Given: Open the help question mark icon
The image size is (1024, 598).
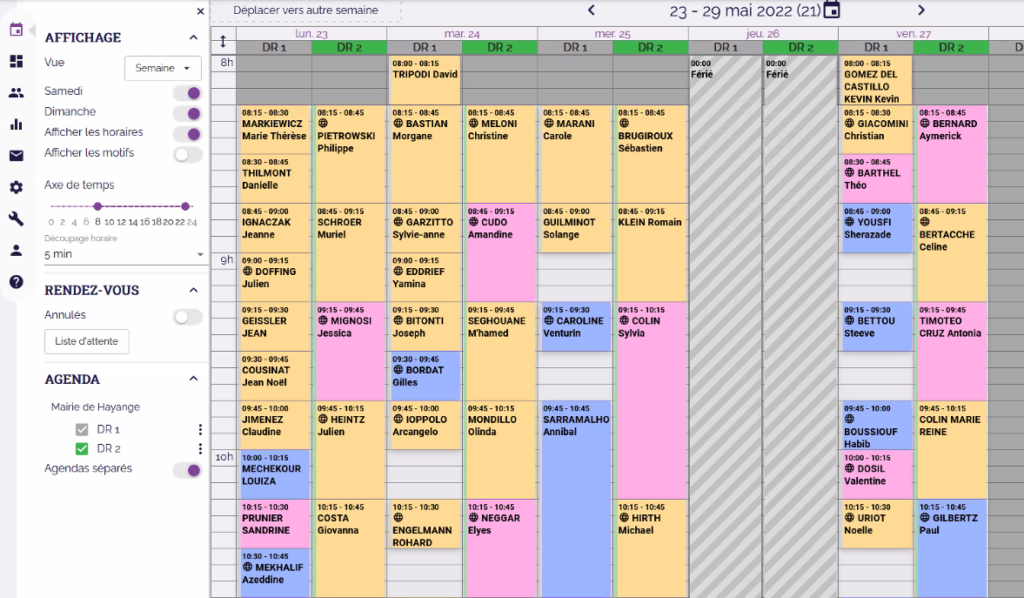Looking at the screenshot, I should pos(16,282).
